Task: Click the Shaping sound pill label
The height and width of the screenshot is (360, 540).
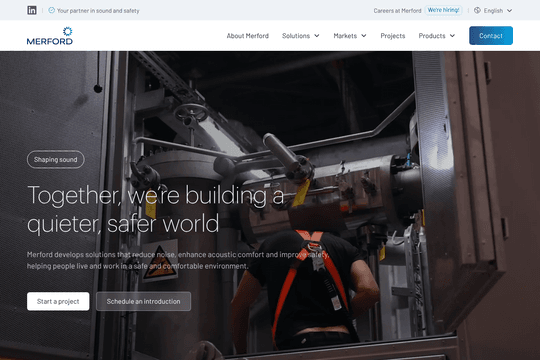Action: (55, 160)
